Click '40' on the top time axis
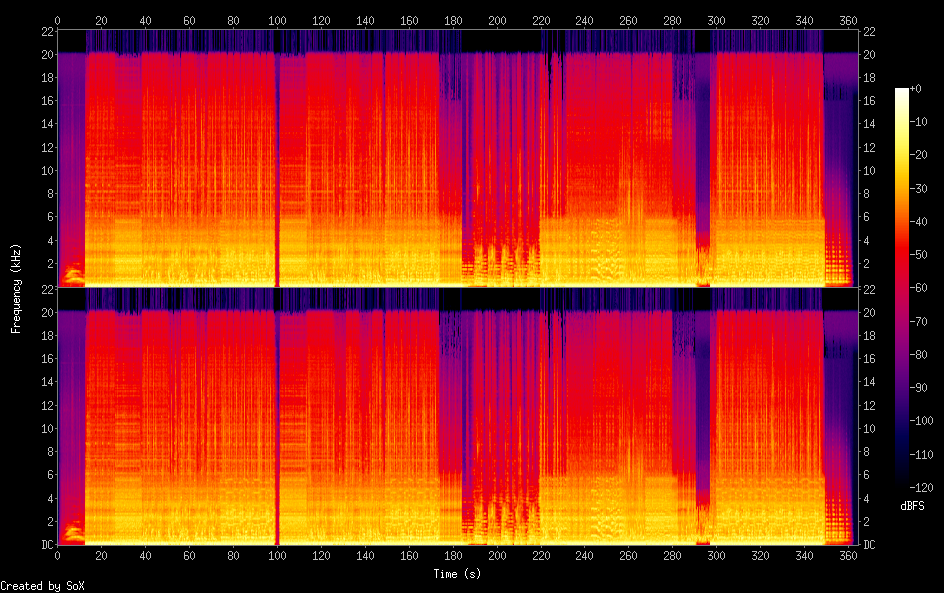This screenshot has width=944, height=593. click(145, 20)
